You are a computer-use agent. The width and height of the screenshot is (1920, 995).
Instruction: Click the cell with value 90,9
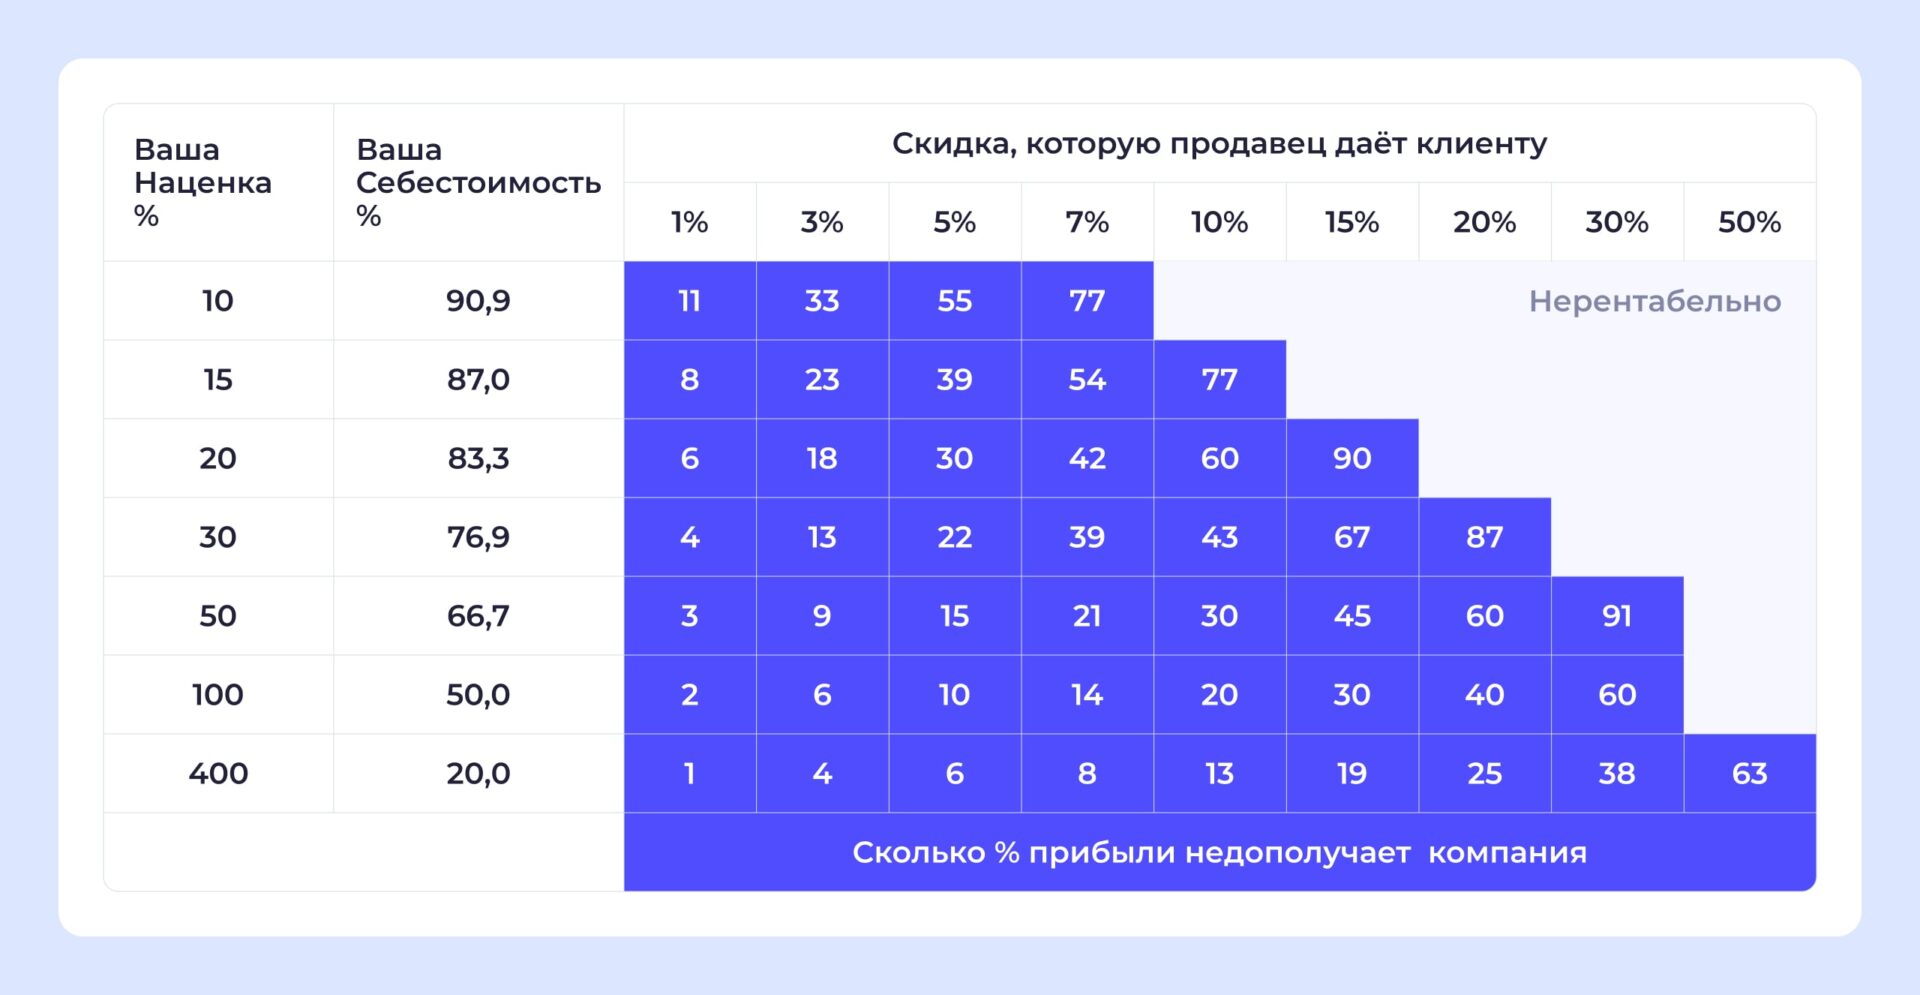pos(478,301)
